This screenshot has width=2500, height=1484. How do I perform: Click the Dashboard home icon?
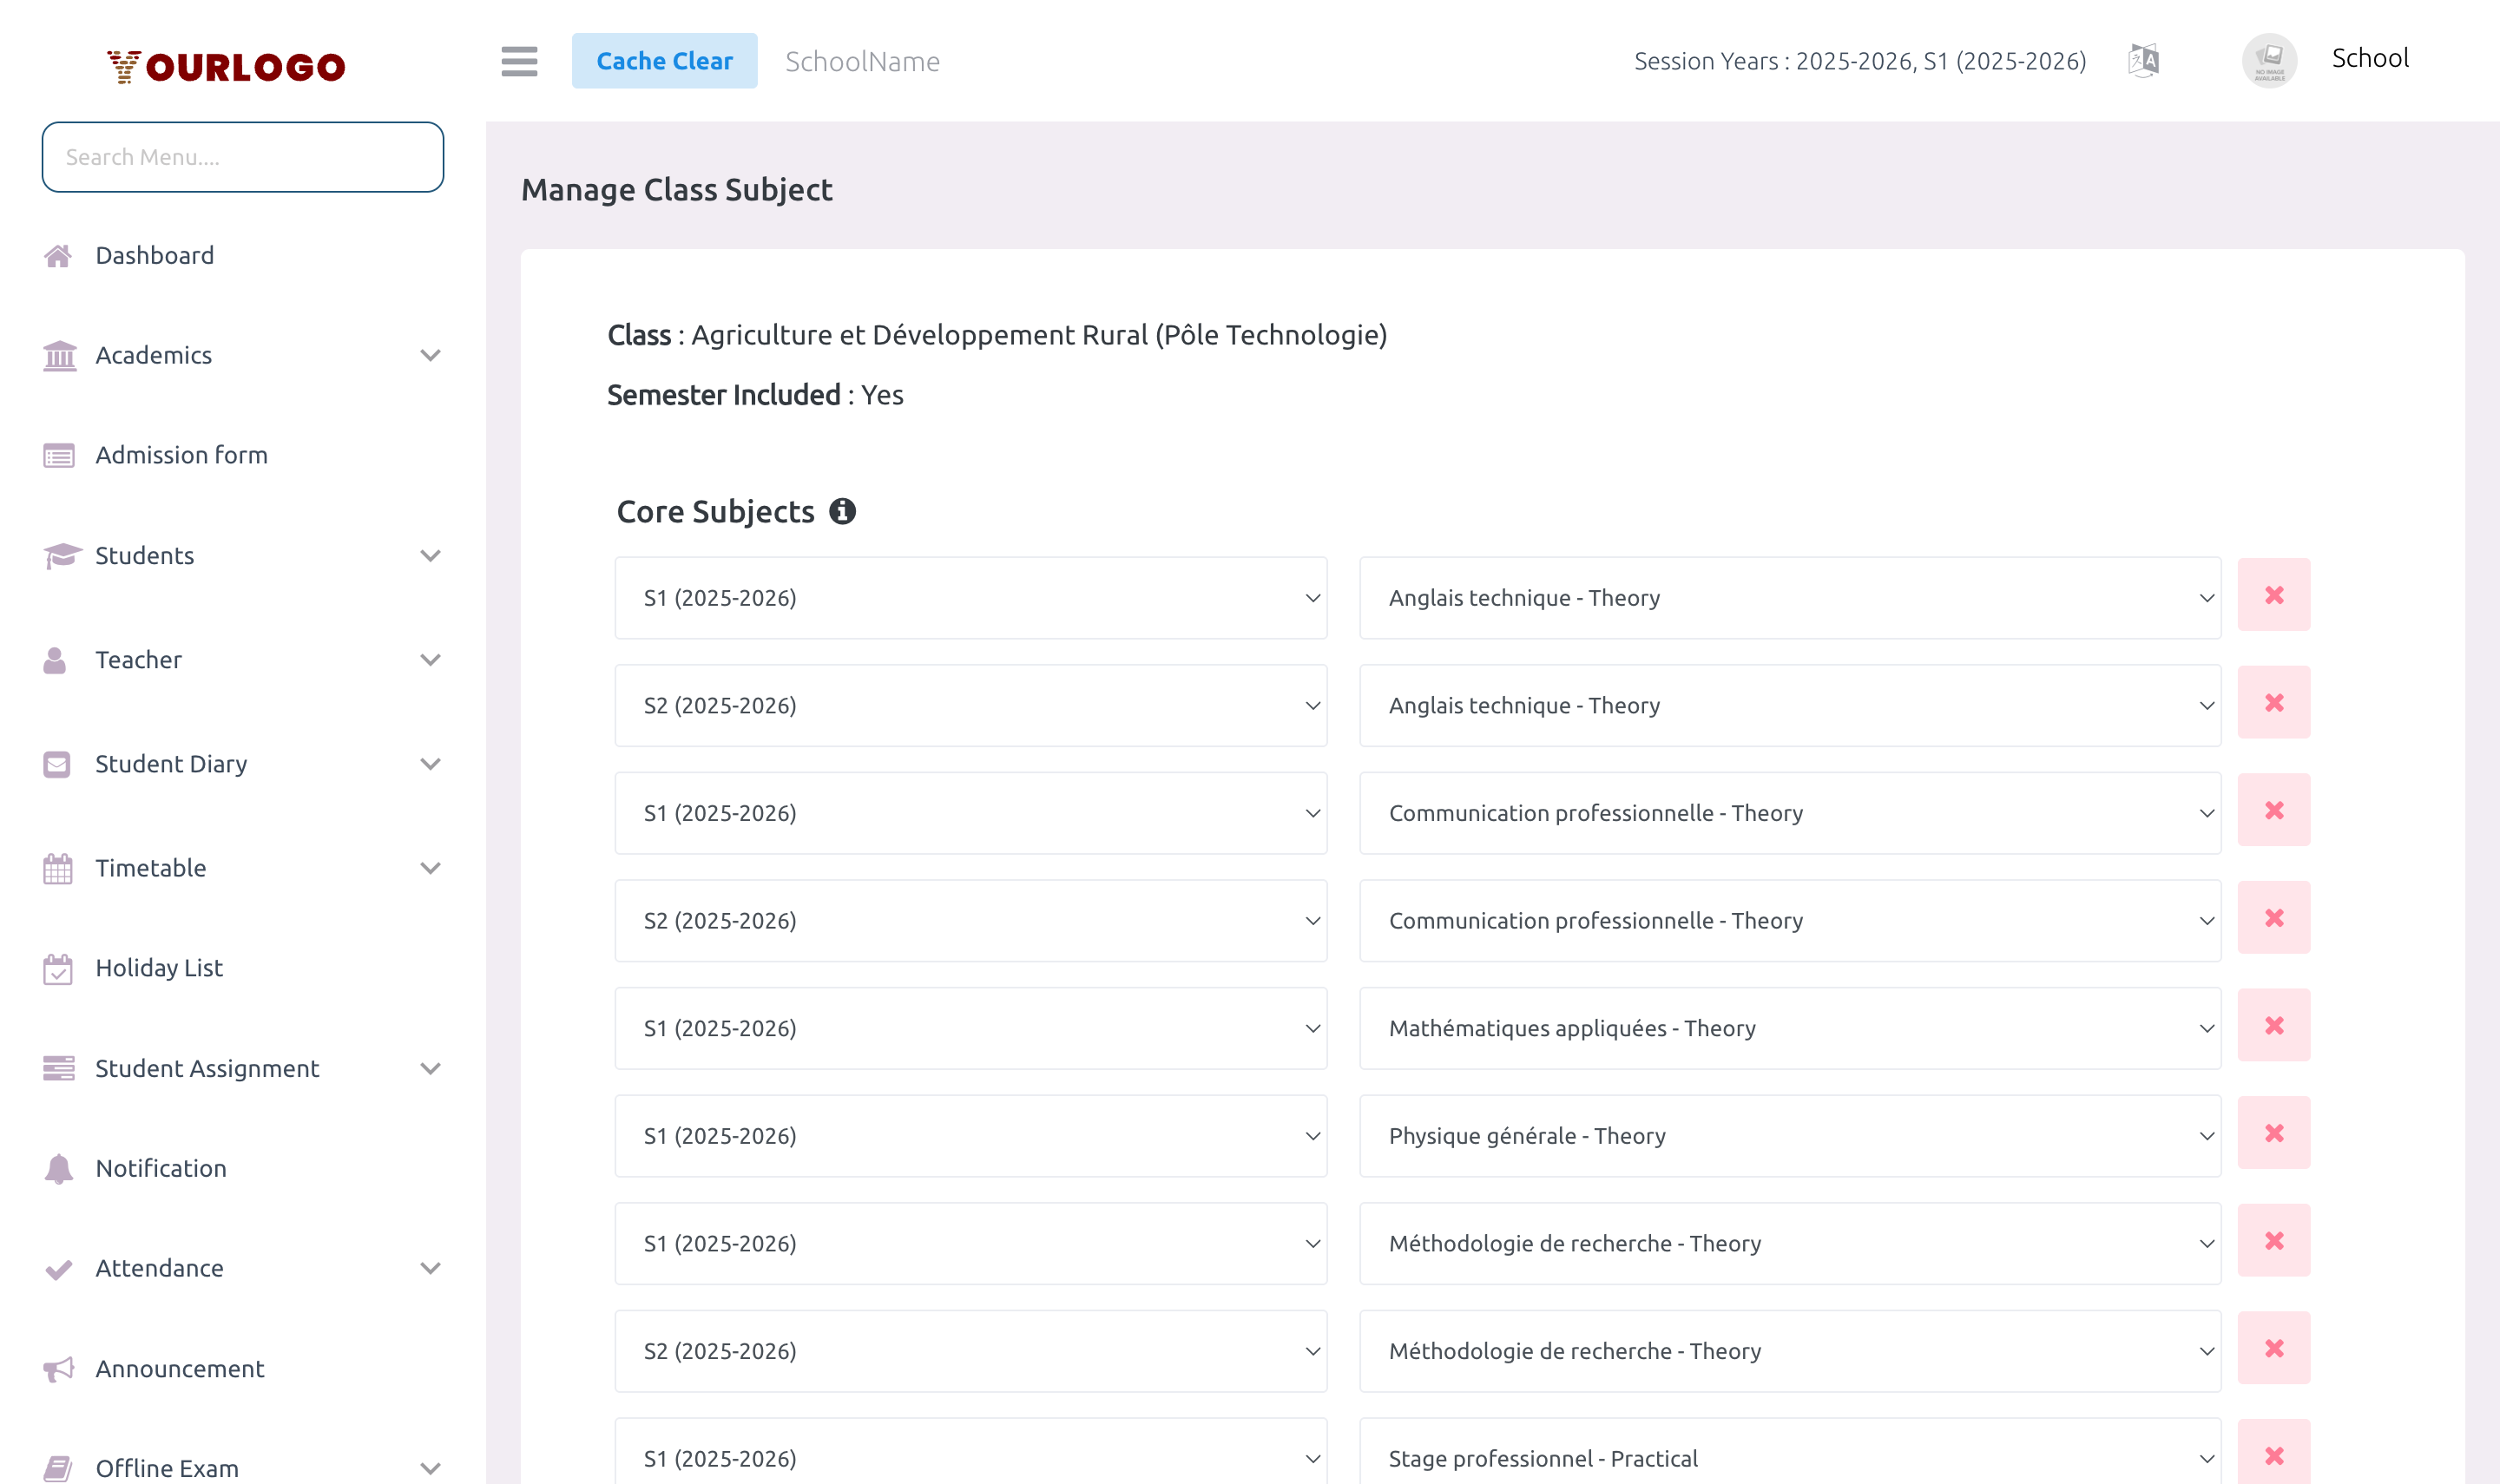click(x=58, y=255)
